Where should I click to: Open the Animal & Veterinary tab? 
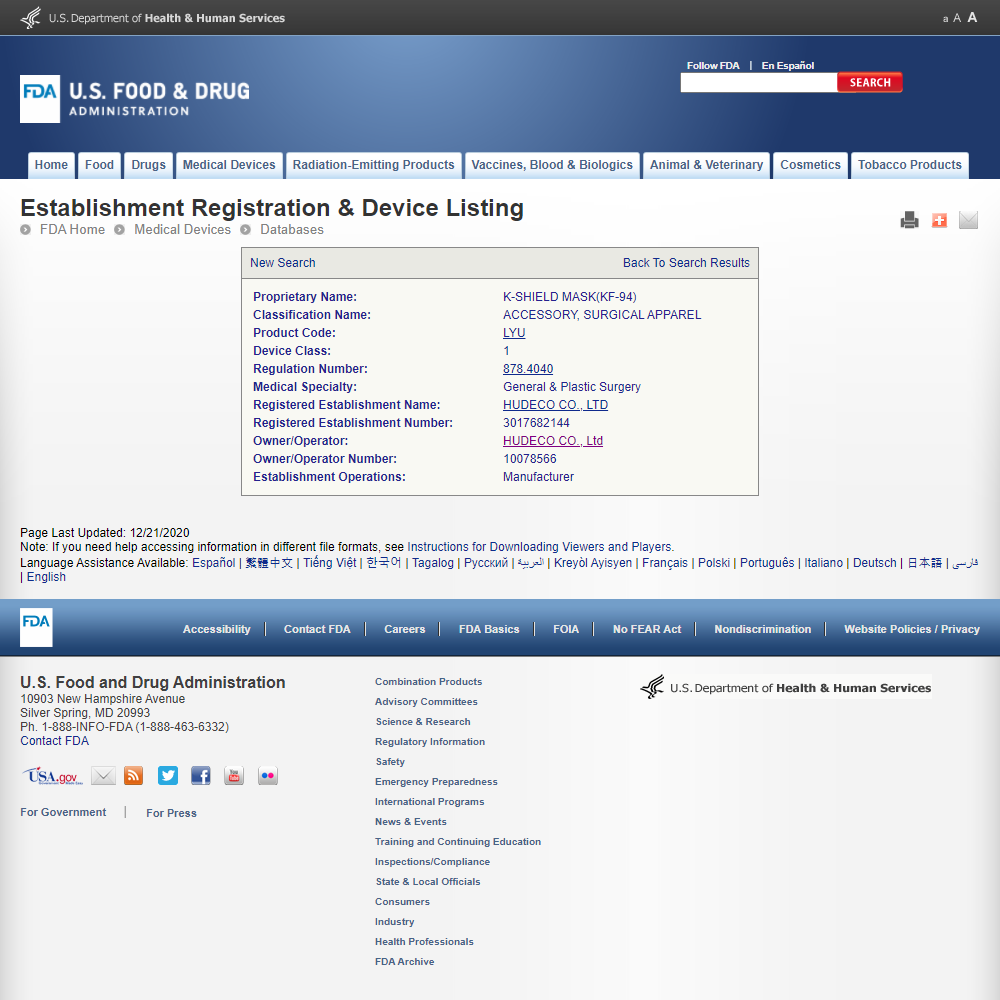pyautogui.click(x=707, y=165)
